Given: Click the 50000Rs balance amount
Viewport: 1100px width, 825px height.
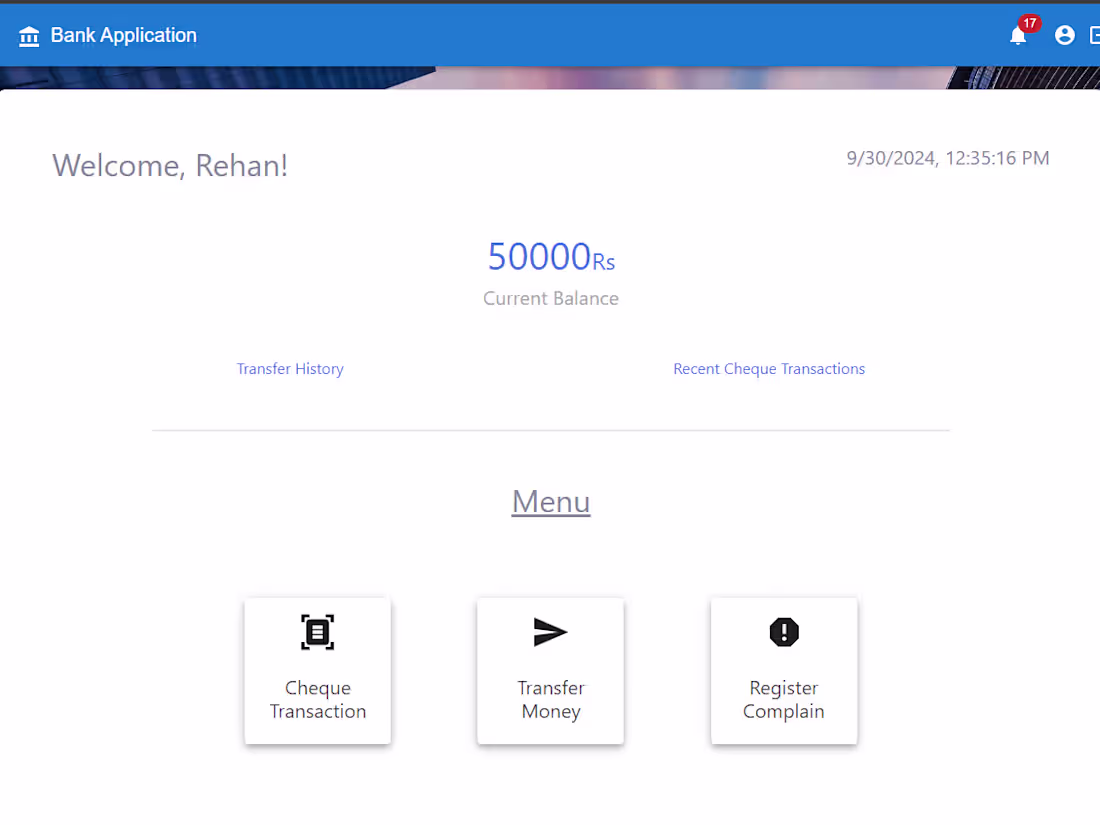Looking at the screenshot, I should (550, 256).
